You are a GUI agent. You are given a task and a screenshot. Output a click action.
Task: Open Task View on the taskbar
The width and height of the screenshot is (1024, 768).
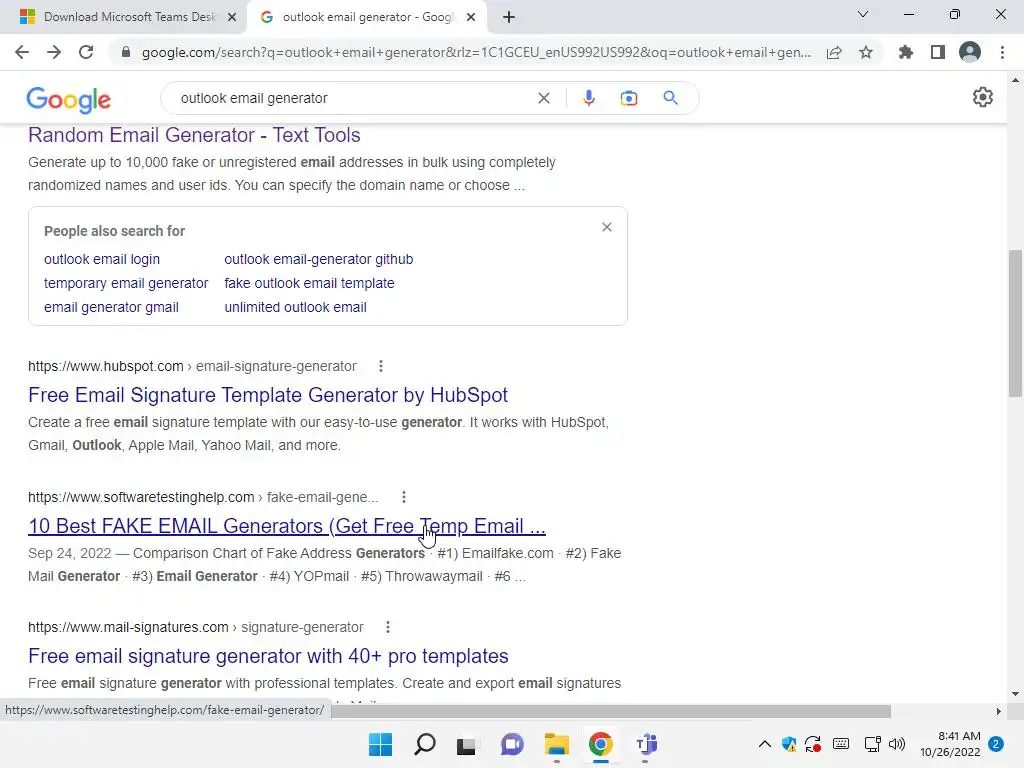(466, 744)
